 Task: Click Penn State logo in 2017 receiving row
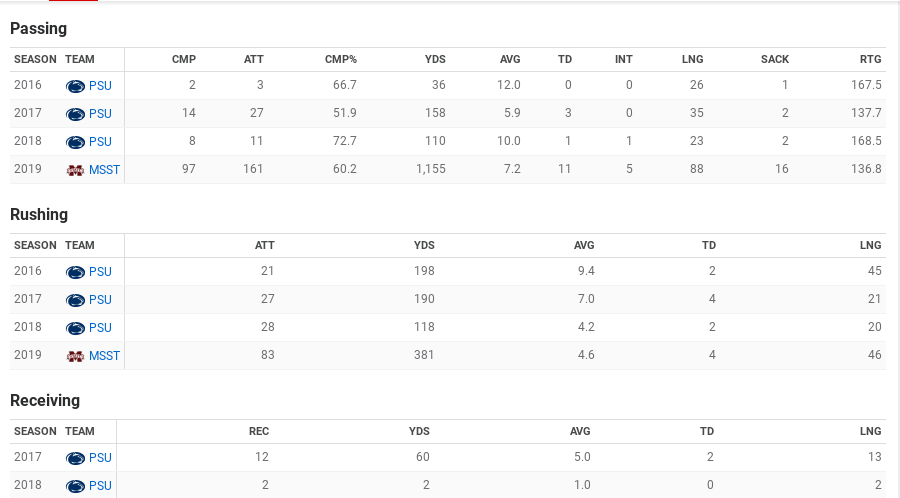point(75,458)
